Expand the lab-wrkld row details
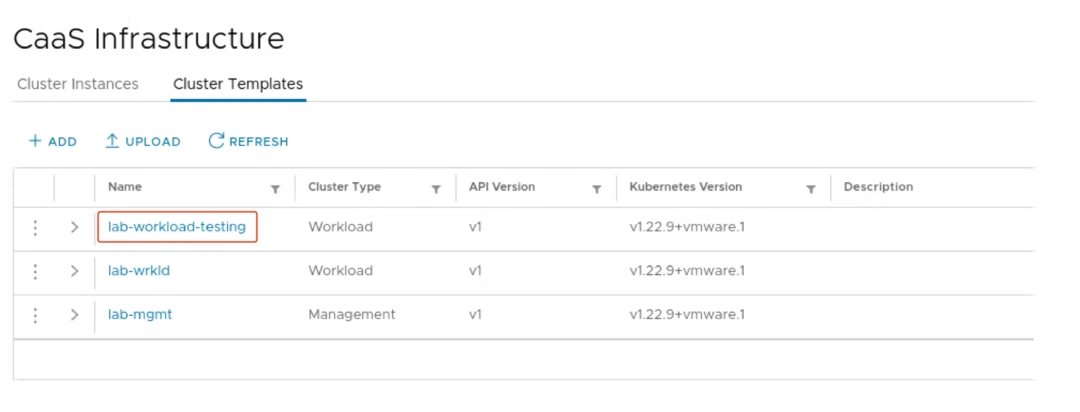The height and width of the screenshot is (412, 1080). (x=74, y=272)
